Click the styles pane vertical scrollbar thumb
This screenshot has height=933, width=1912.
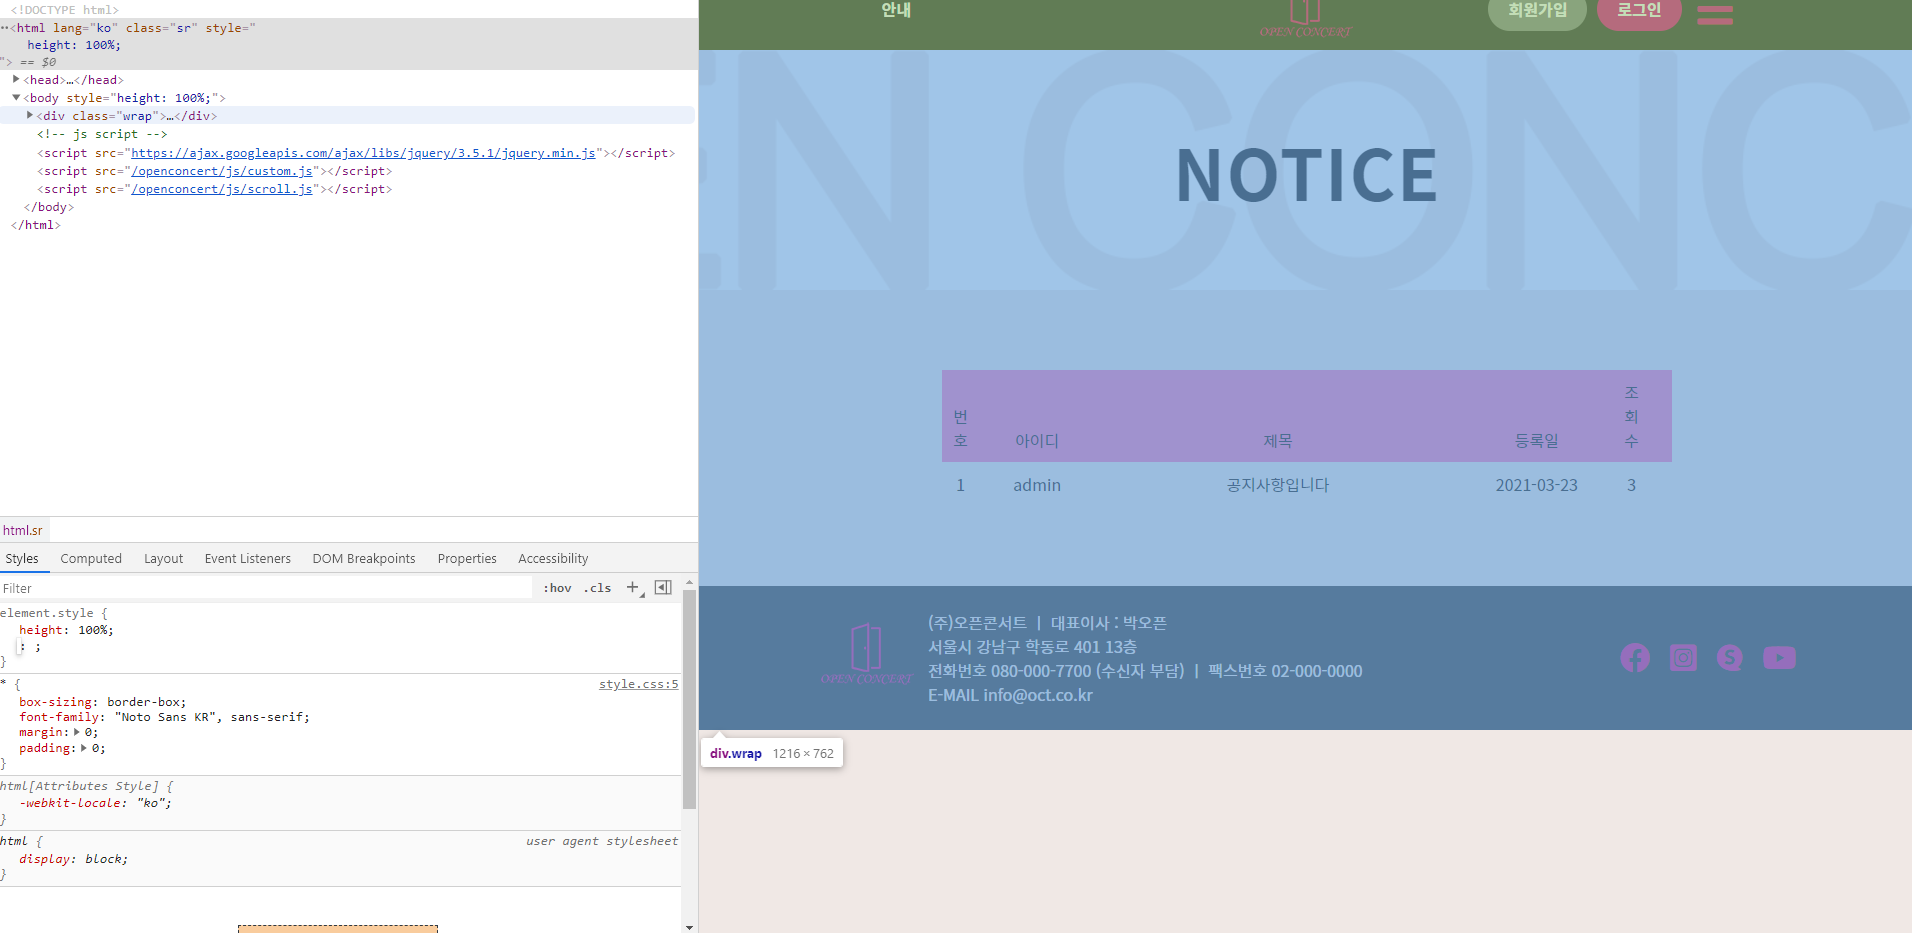coord(689,699)
